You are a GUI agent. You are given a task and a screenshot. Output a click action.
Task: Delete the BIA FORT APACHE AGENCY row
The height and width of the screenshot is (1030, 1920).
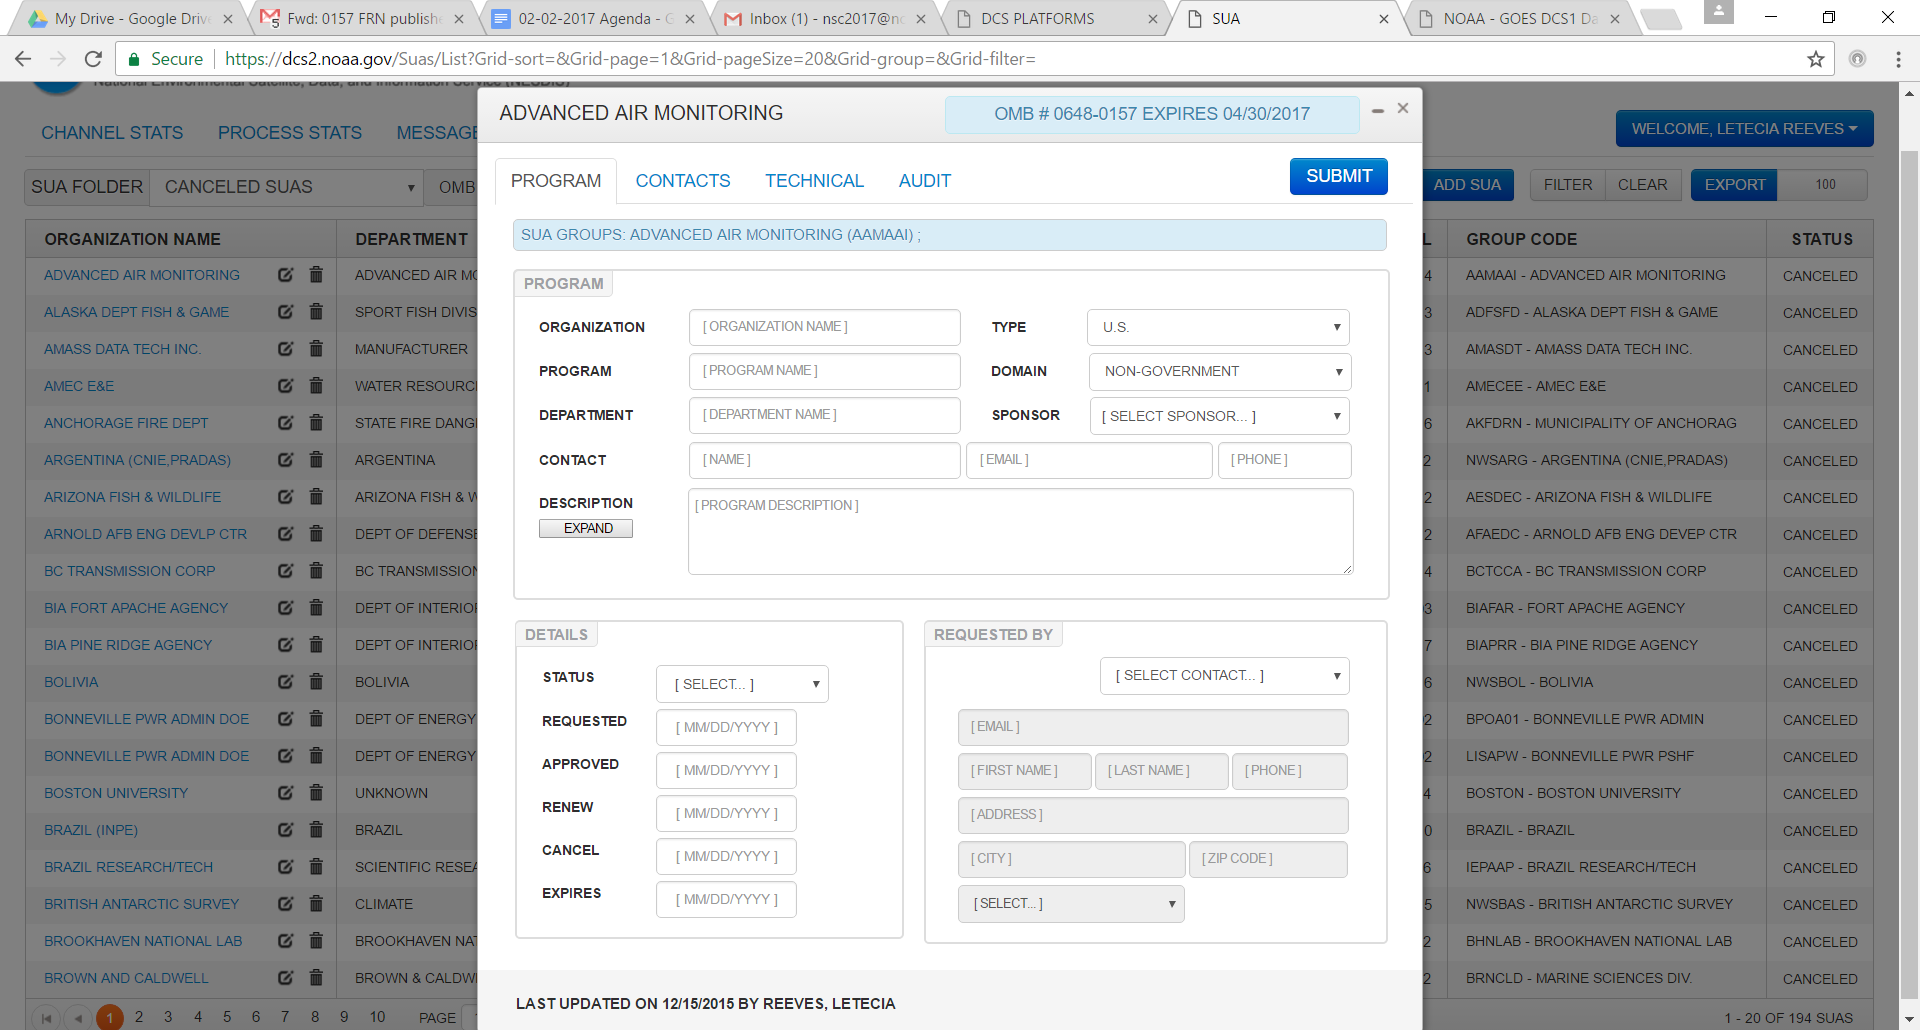[316, 608]
